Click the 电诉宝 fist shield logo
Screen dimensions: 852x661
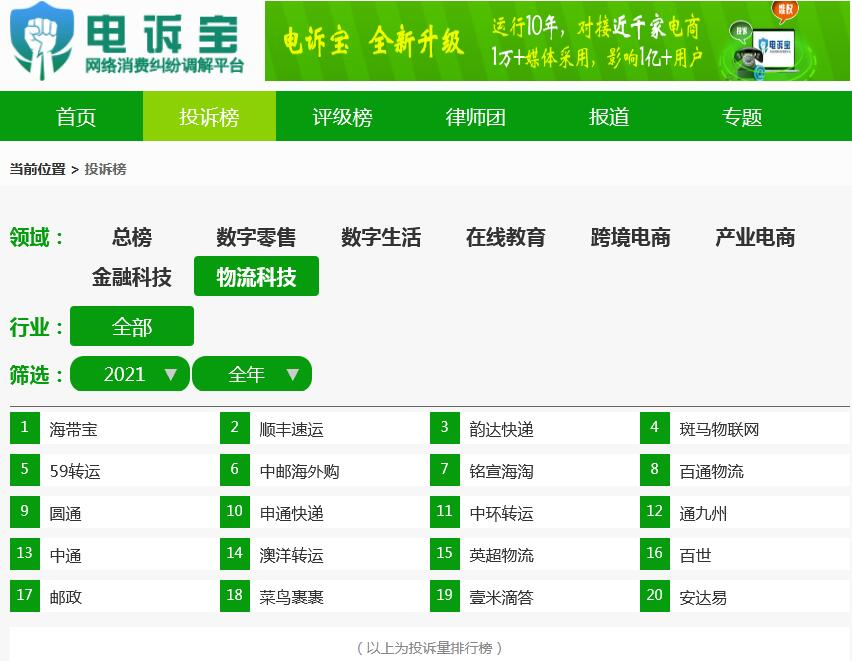pyautogui.click(x=42, y=41)
